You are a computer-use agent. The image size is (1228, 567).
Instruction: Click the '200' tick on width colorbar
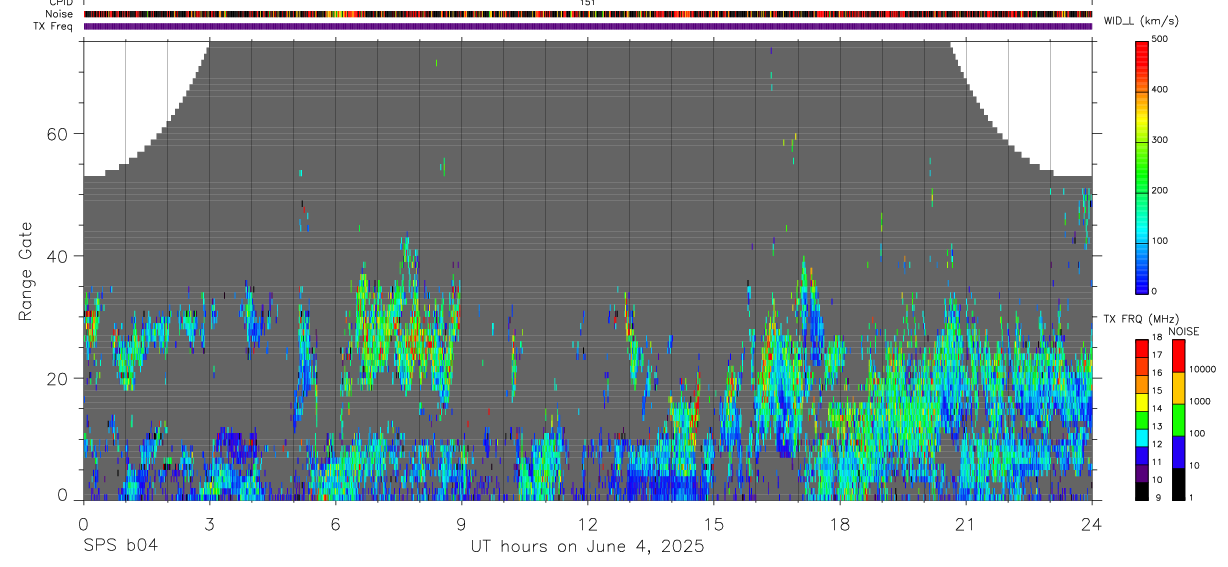1161,190
